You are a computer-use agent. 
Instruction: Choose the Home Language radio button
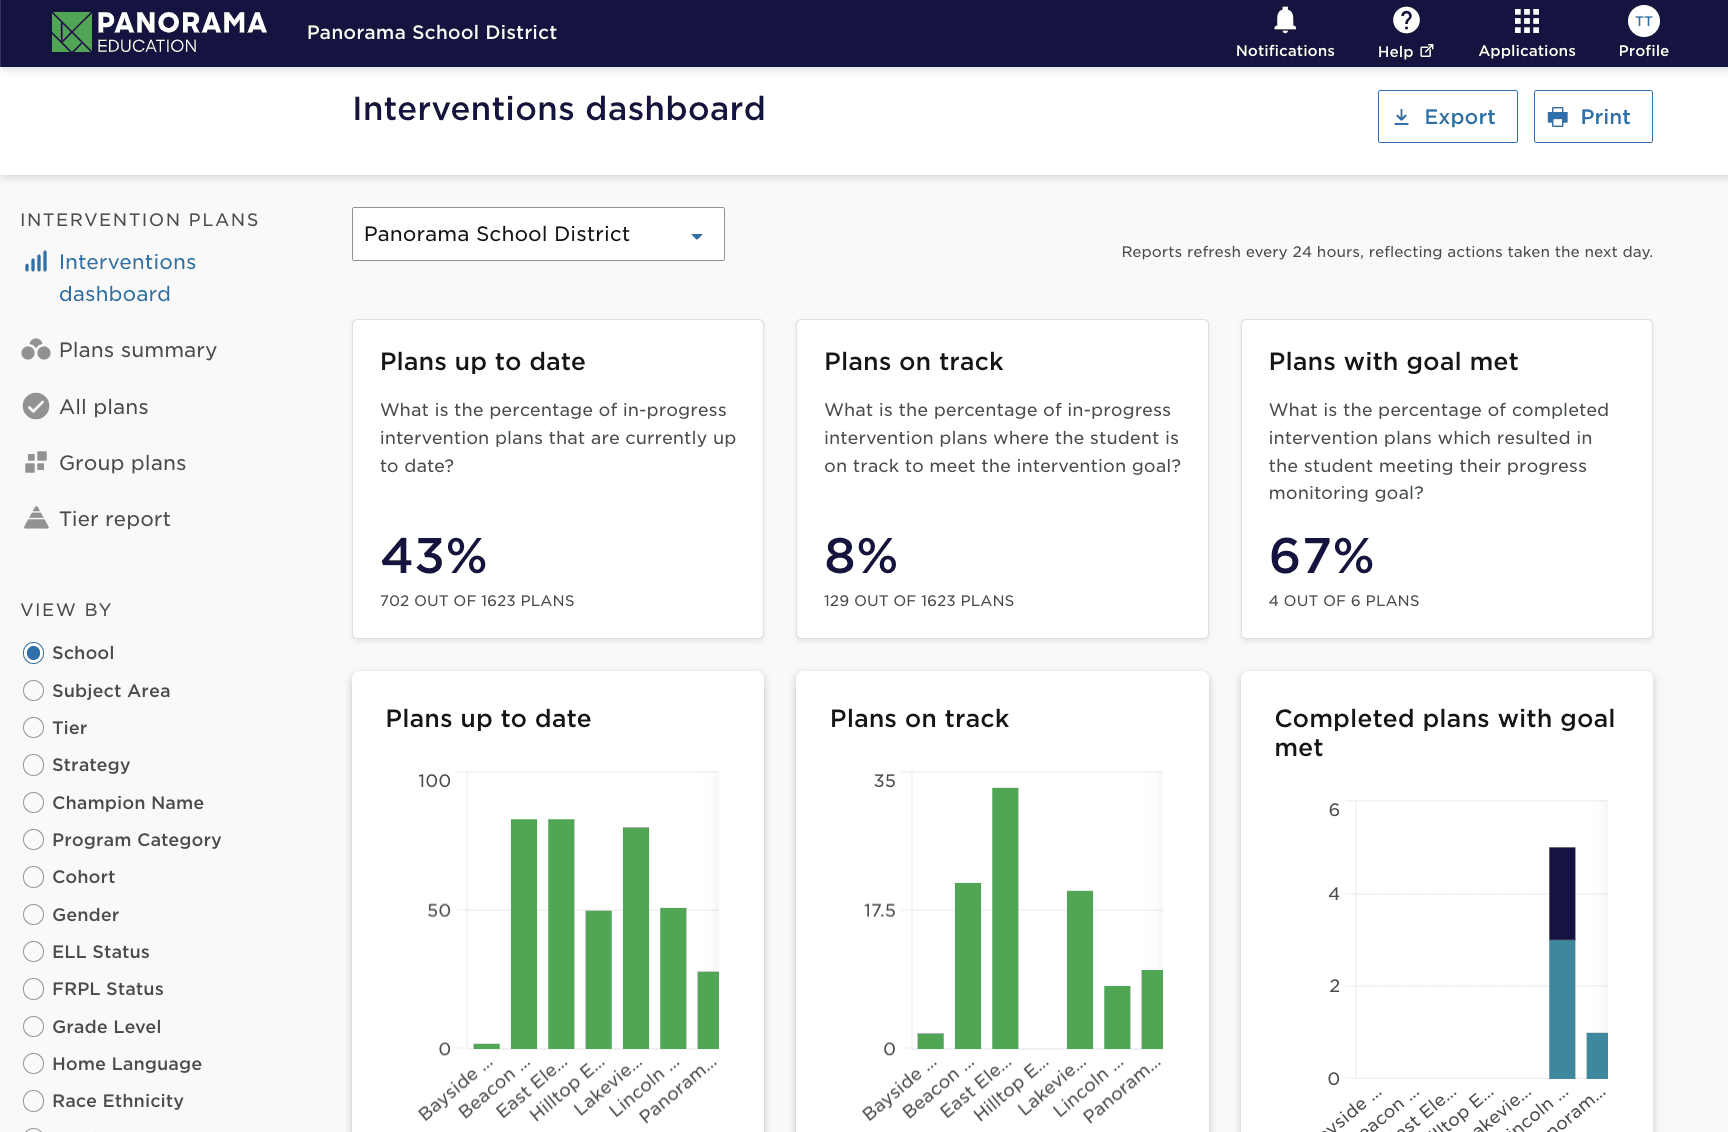coord(33,1064)
